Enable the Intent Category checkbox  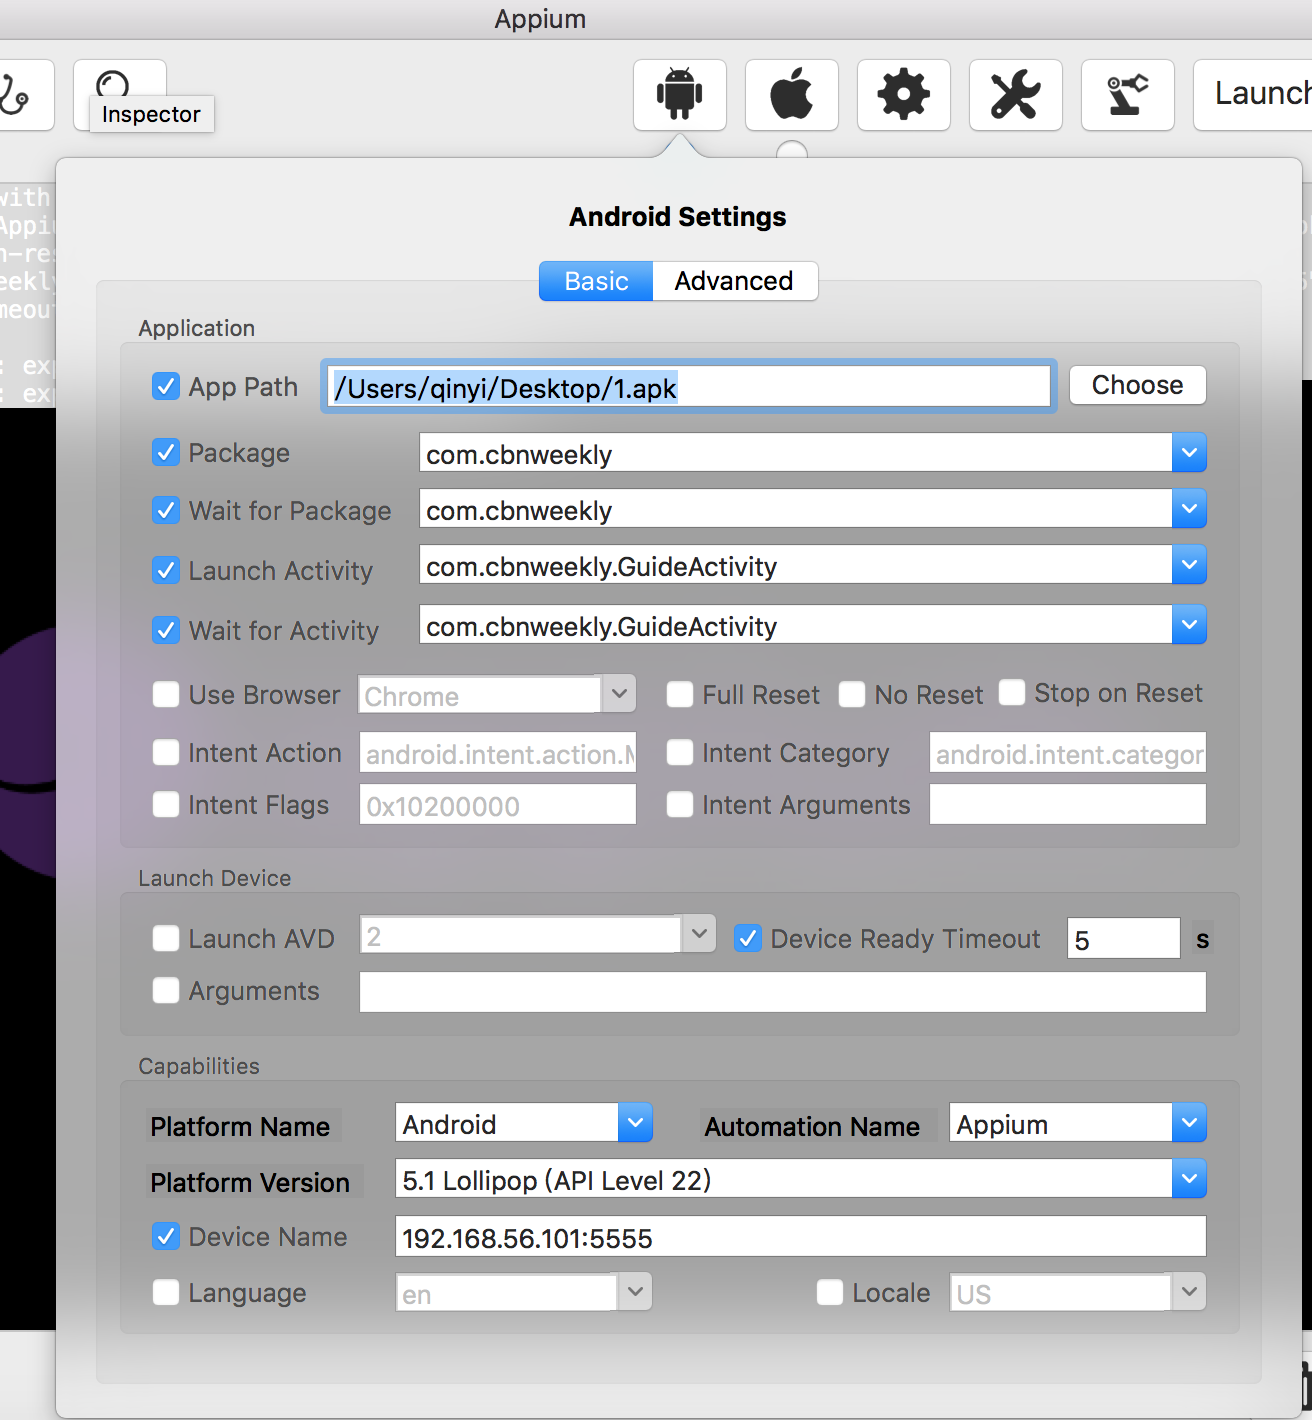[680, 752]
